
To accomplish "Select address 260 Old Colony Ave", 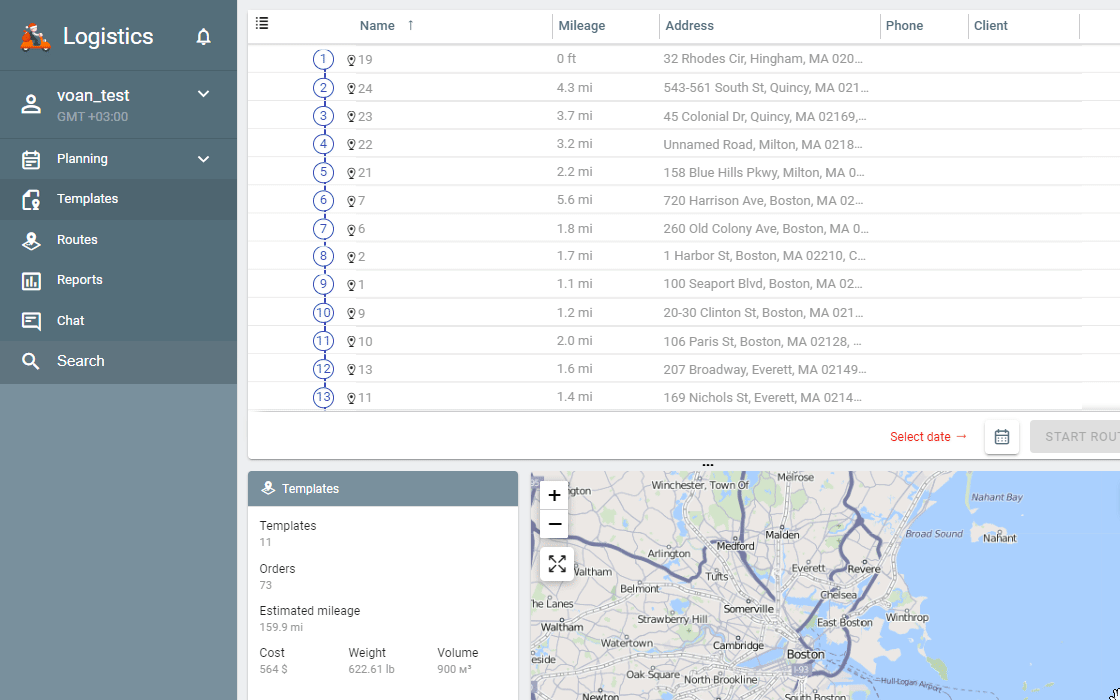I will pyautogui.click(x=766, y=229).
